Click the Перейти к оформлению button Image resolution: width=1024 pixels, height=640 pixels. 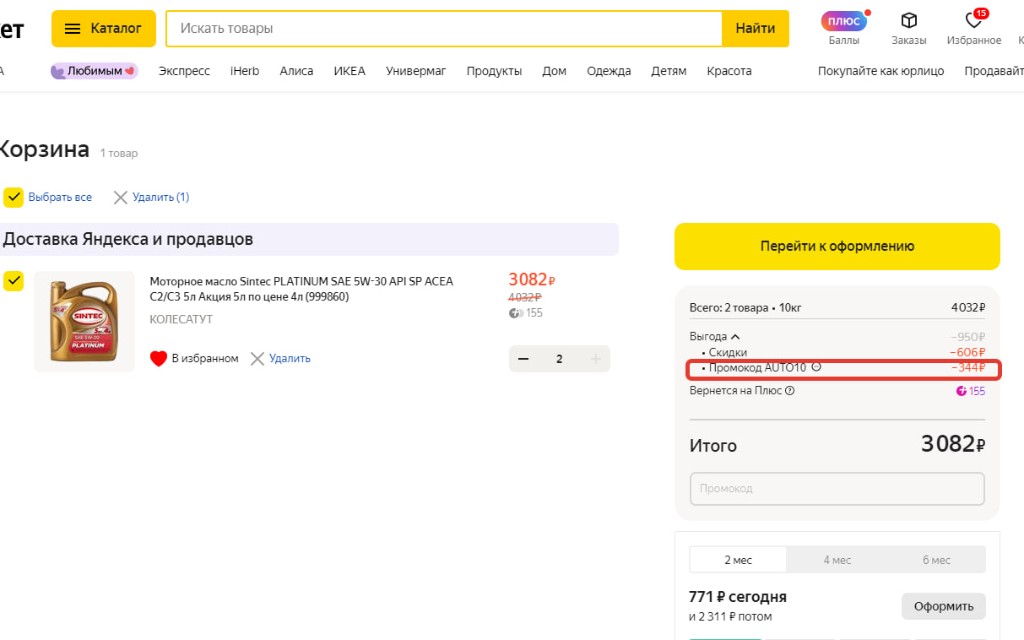click(x=837, y=246)
